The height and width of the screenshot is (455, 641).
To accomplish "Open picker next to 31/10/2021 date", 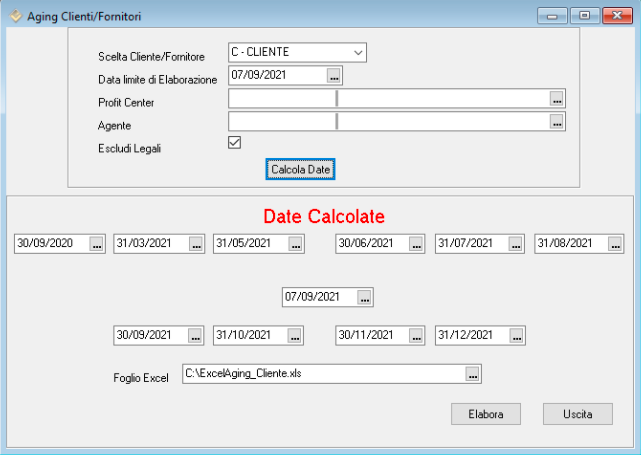I will [296, 335].
